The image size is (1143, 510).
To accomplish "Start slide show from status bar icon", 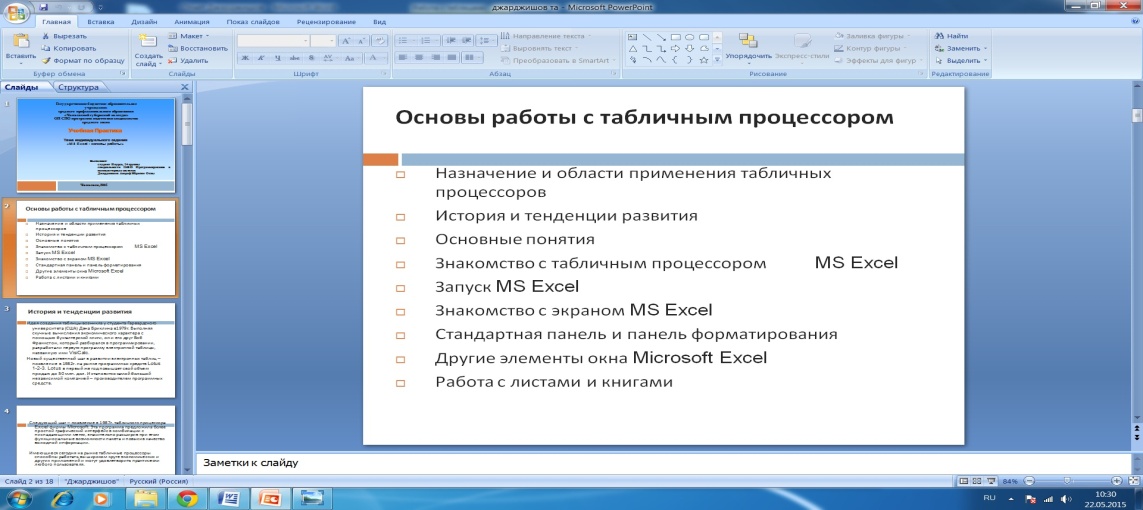I will tap(990, 481).
